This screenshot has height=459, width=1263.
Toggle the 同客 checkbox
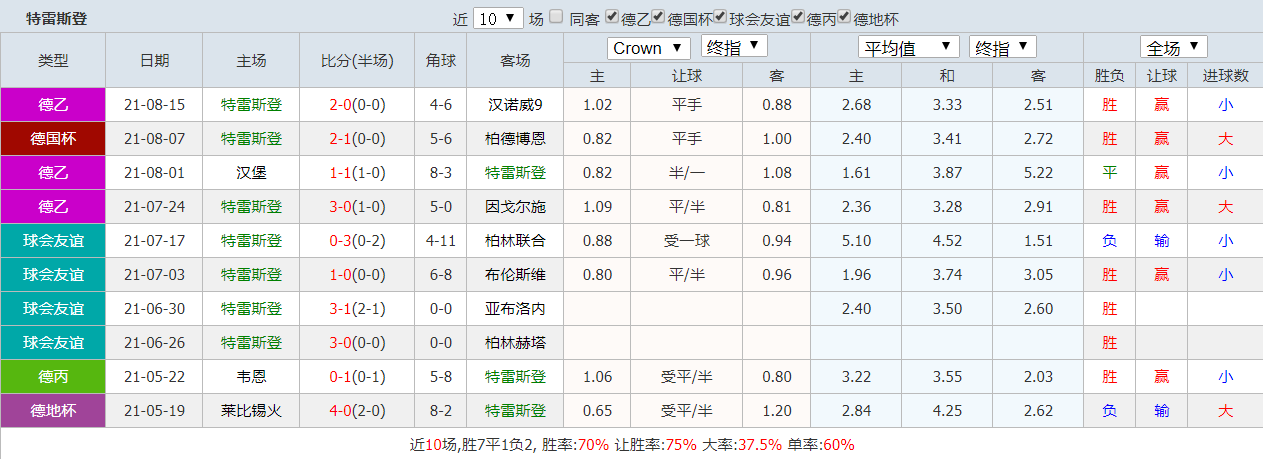557,17
